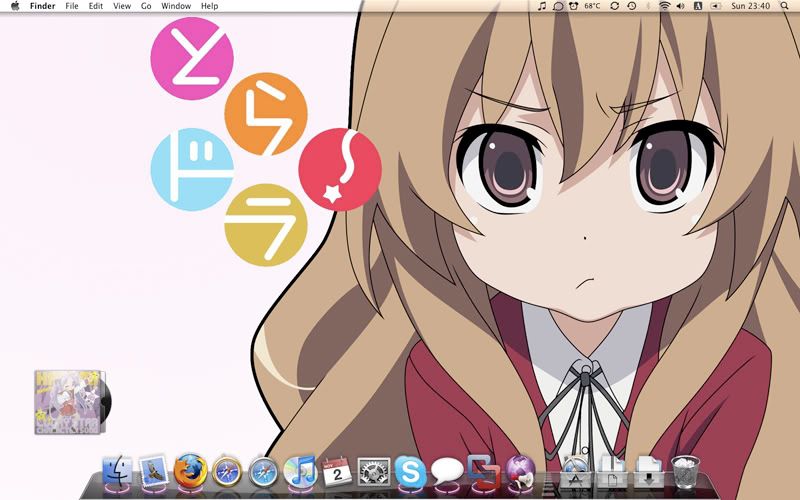The height and width of the screenshot is (500, 800).
Task: Click the 68°C temperature readout
Action: click(x=592, y=6)
